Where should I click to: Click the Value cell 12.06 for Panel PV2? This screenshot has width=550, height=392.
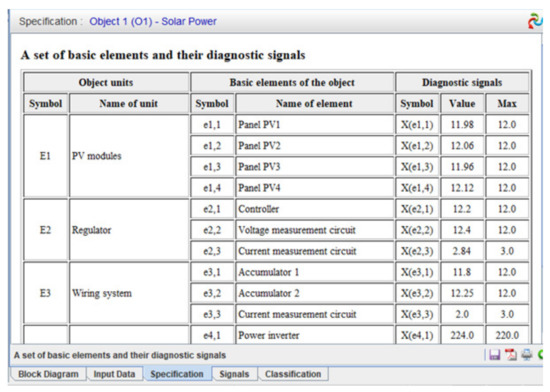(462, 146)
